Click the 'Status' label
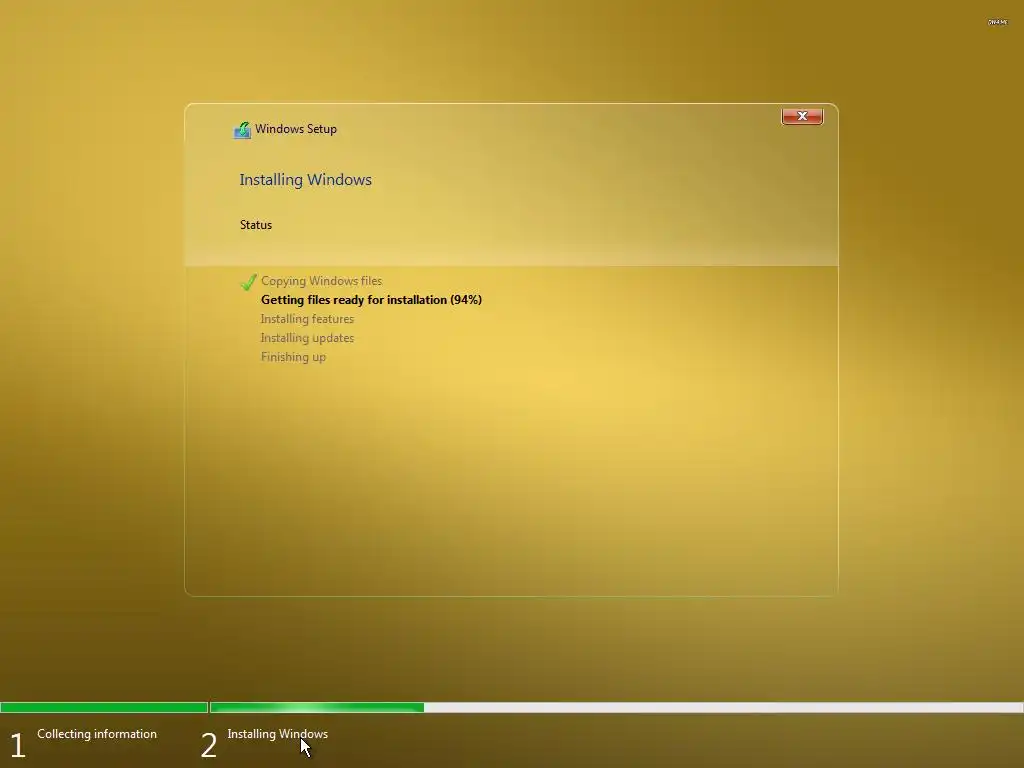The image size is (1024, 768). click(255, 225)
